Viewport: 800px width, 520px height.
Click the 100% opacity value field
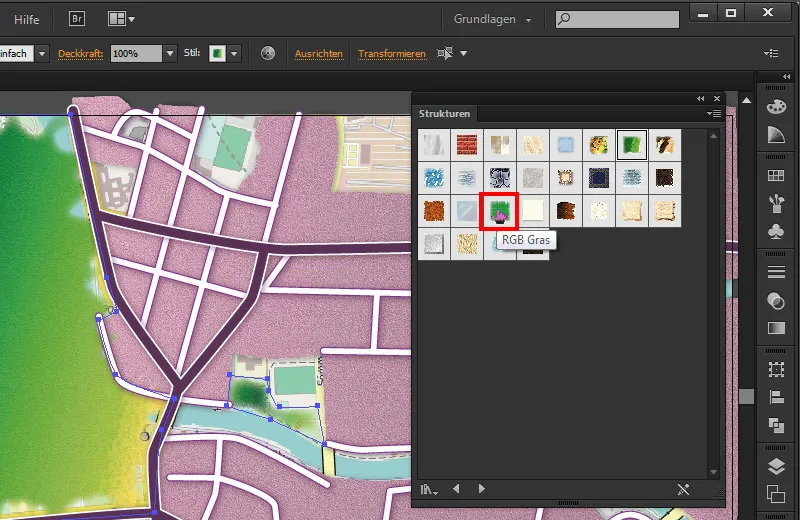coord(136,53)
